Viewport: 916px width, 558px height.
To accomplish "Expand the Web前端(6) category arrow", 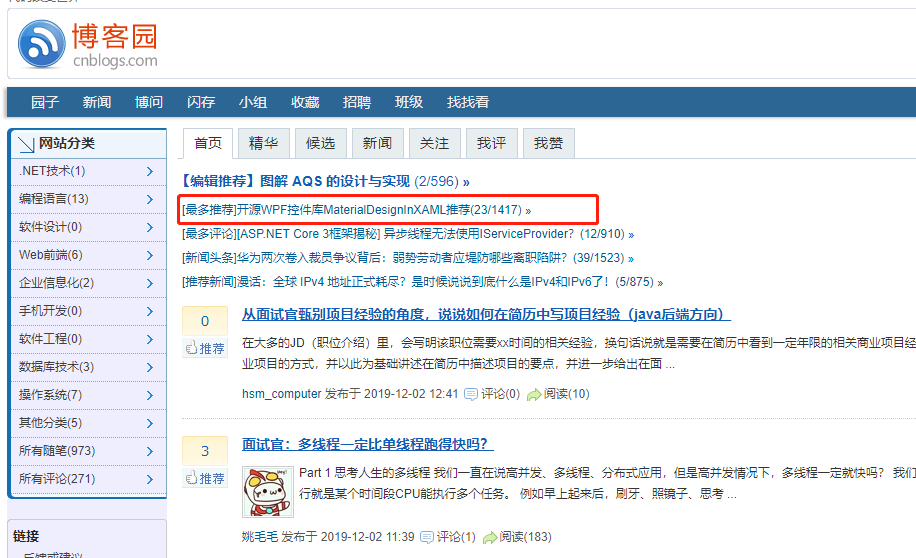I will [150, 255].
